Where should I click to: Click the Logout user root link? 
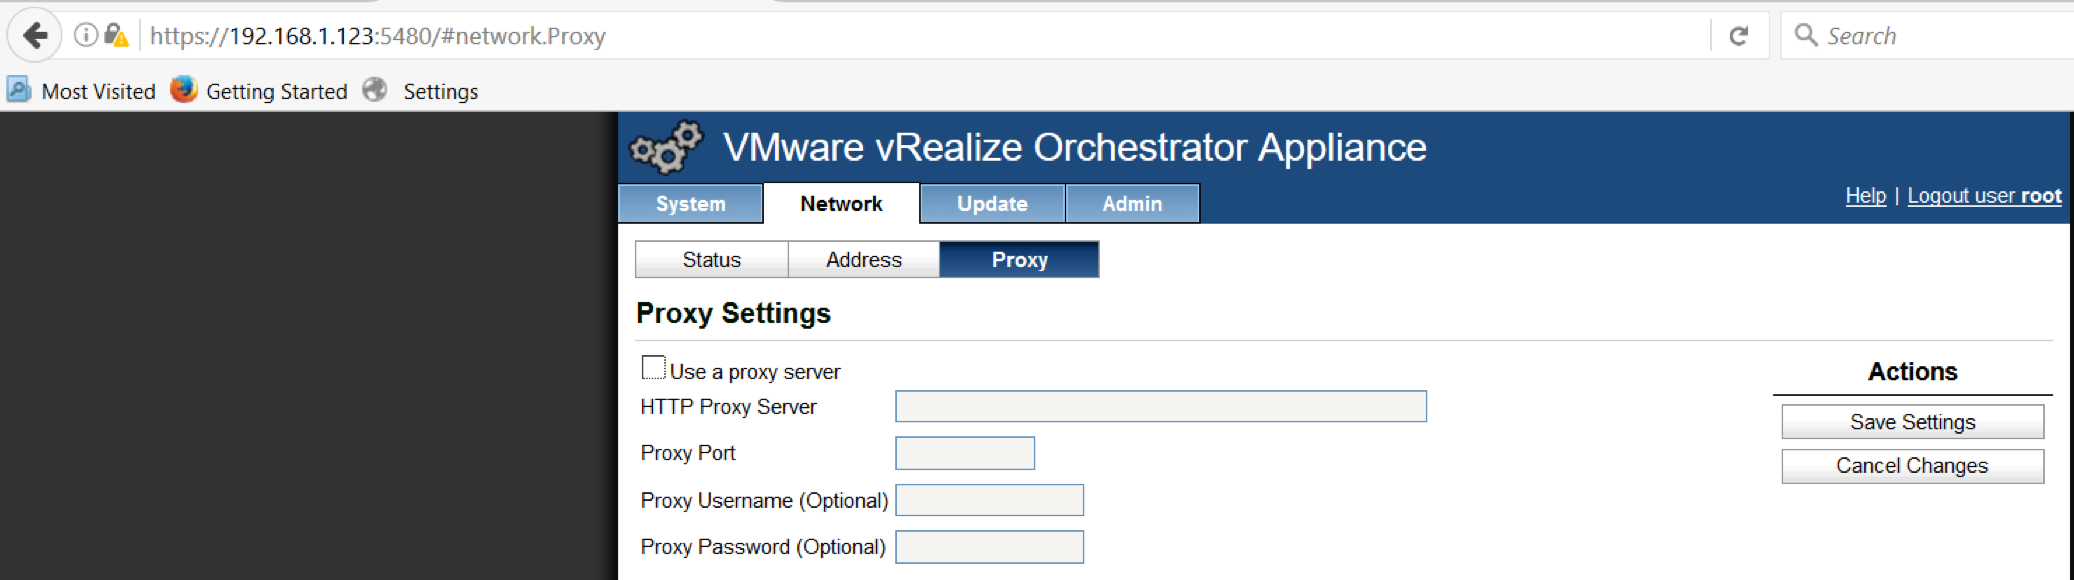tap(1984, 196)
